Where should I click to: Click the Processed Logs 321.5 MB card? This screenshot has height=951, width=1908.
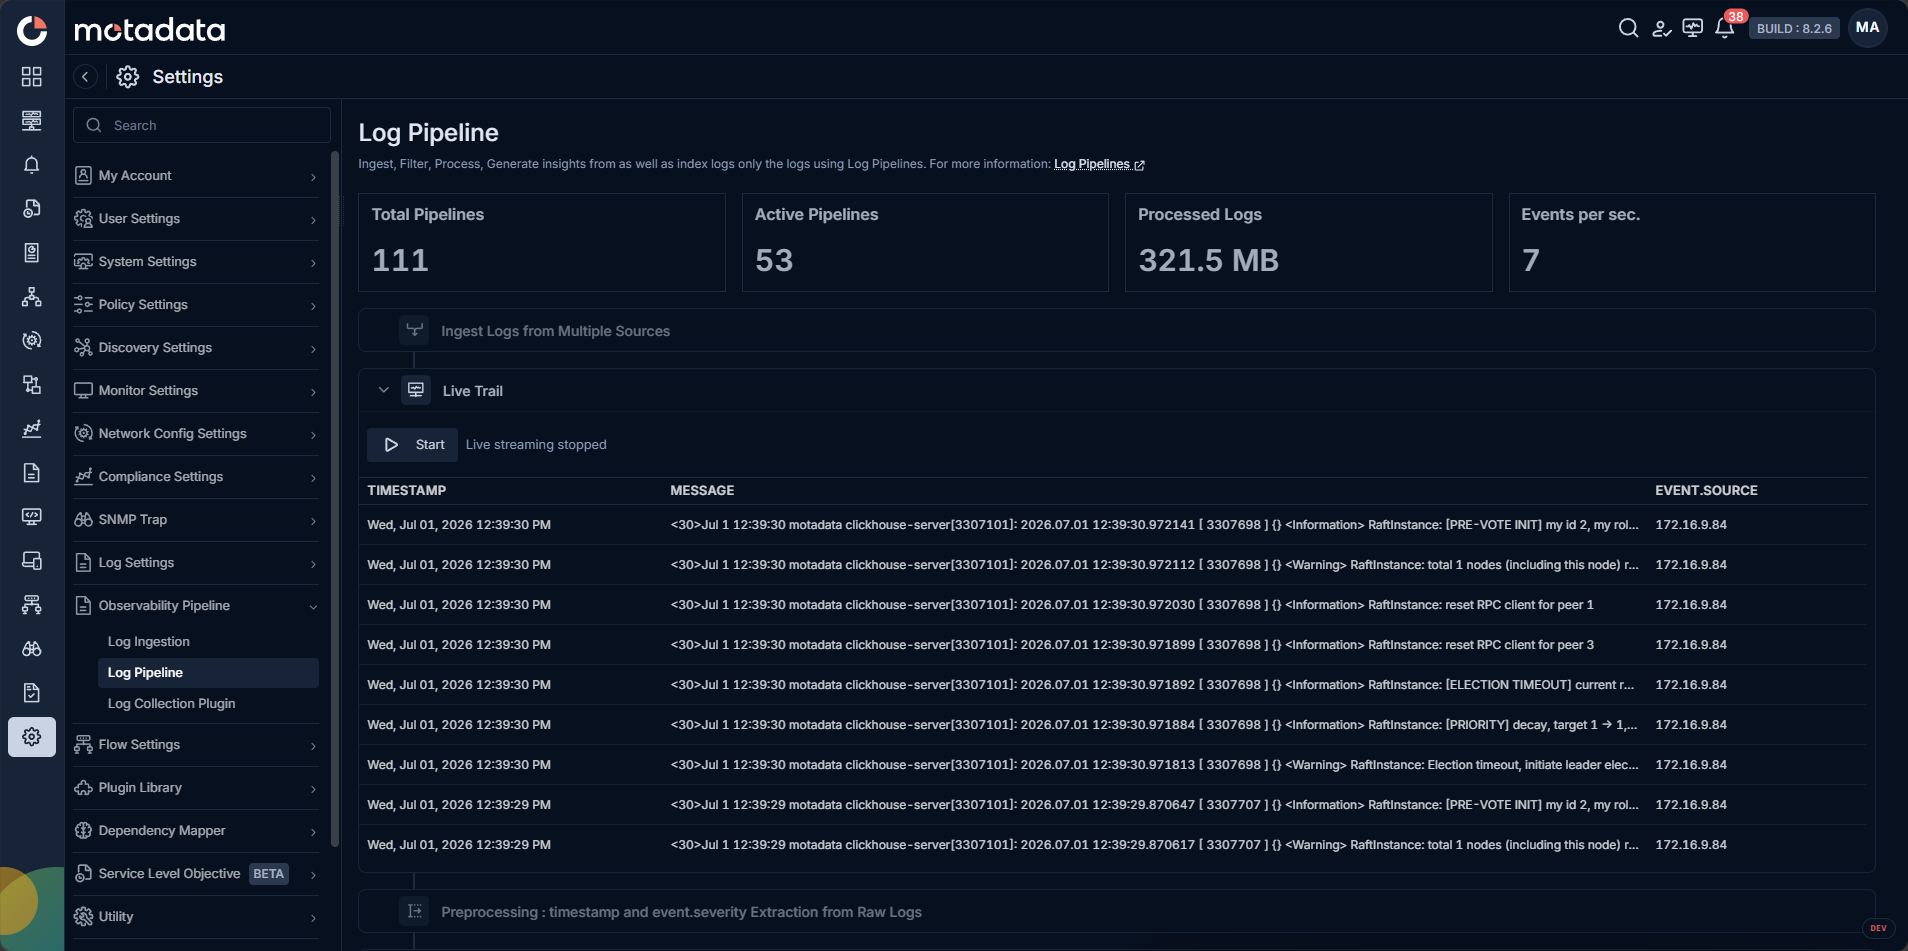(1308, 243)
